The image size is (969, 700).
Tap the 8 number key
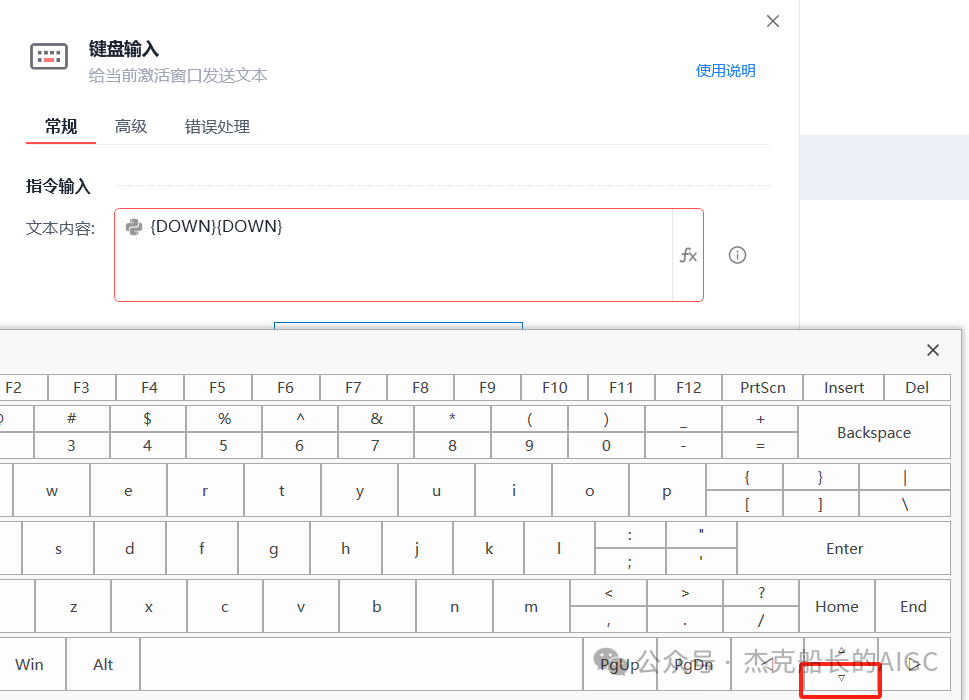tap(452, 445)
